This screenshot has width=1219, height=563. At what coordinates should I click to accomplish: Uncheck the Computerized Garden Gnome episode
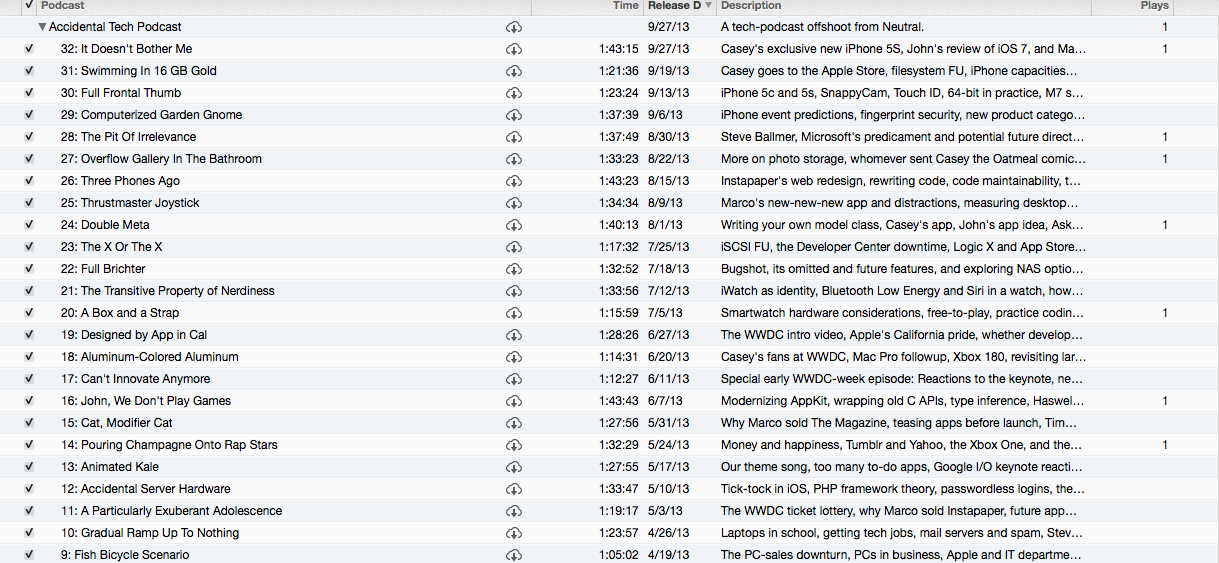click(x=29, y=115)
